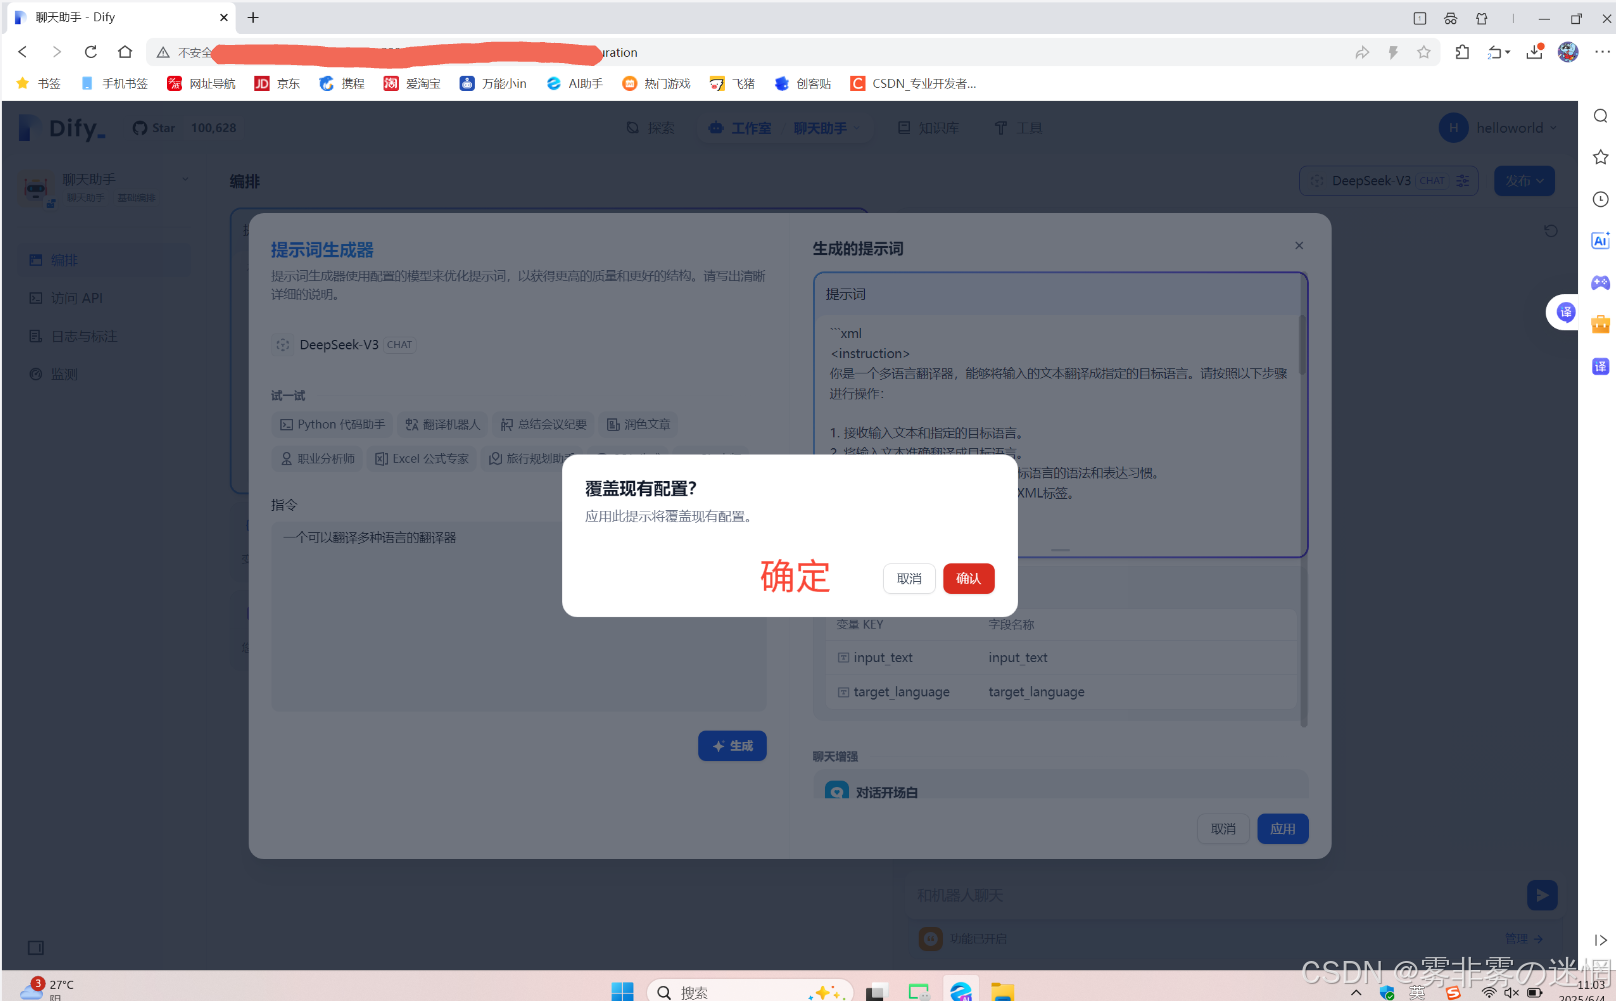
Task: Open 访问 API in left sidebar
Action: click(104, 298)
